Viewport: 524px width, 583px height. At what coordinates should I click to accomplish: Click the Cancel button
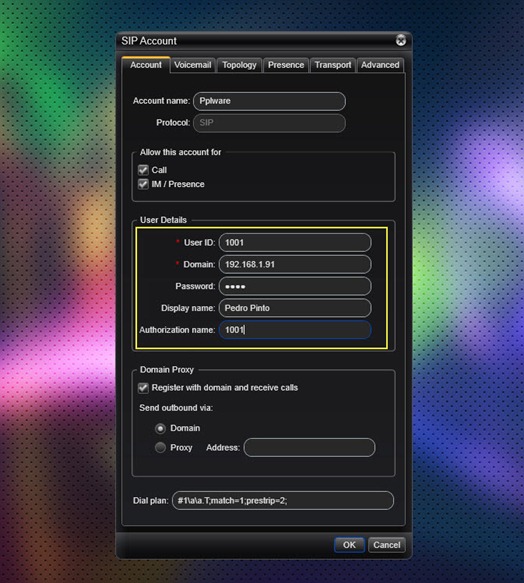[x=386, y=545]
